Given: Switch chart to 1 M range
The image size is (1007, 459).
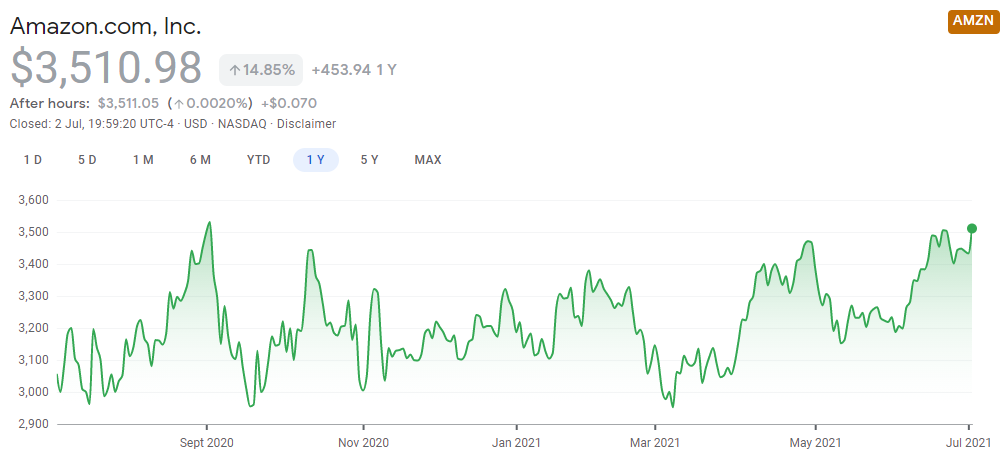Looking at the screenshot, I should pos(143,160).
